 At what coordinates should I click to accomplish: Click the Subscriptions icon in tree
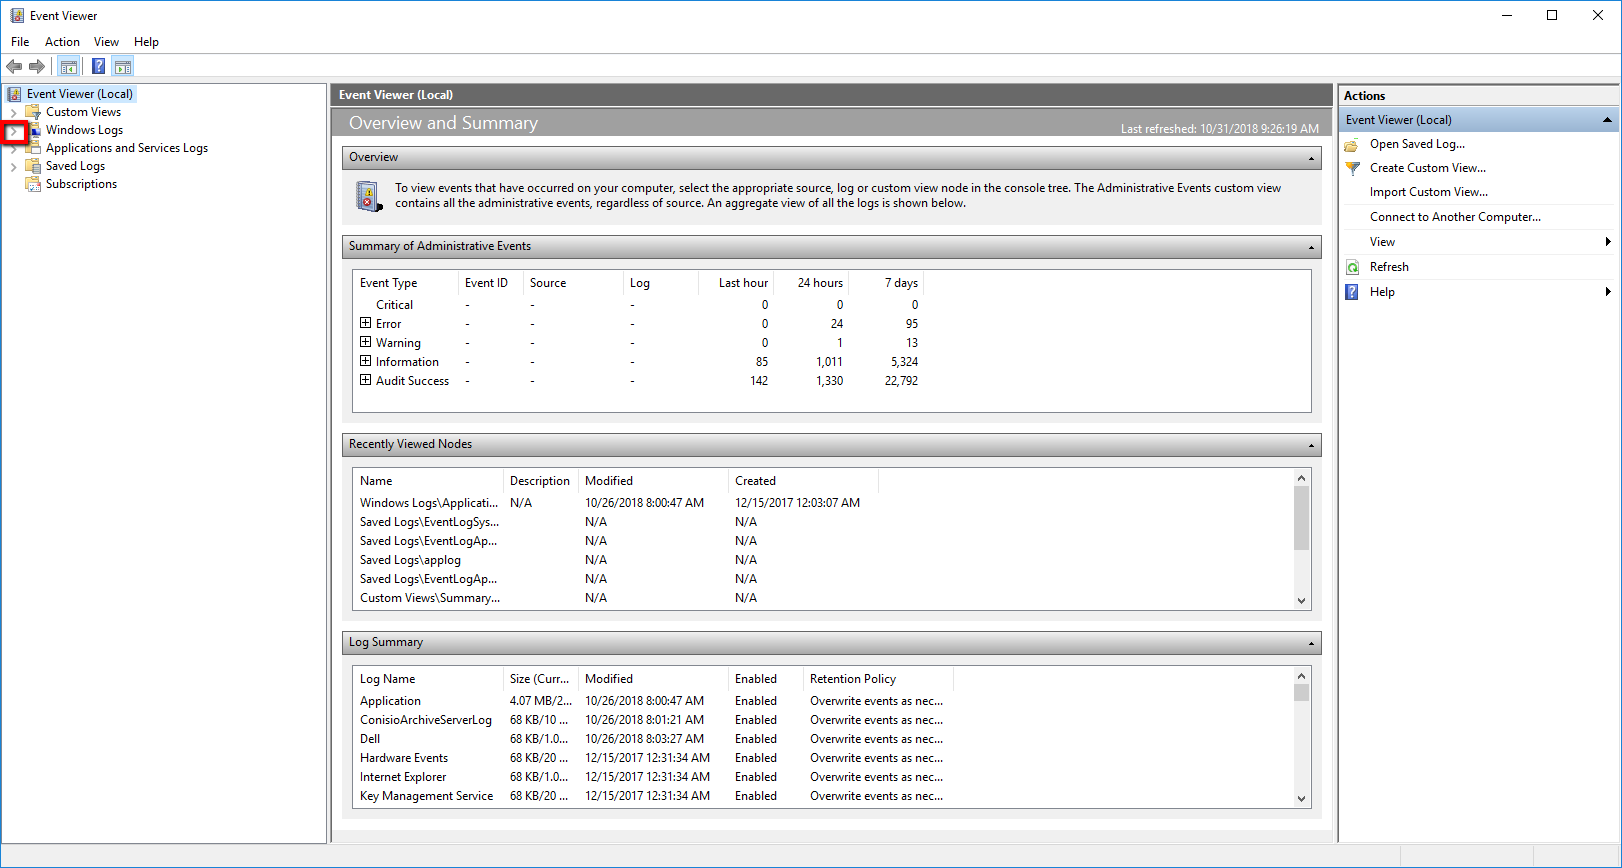[33, 184]
